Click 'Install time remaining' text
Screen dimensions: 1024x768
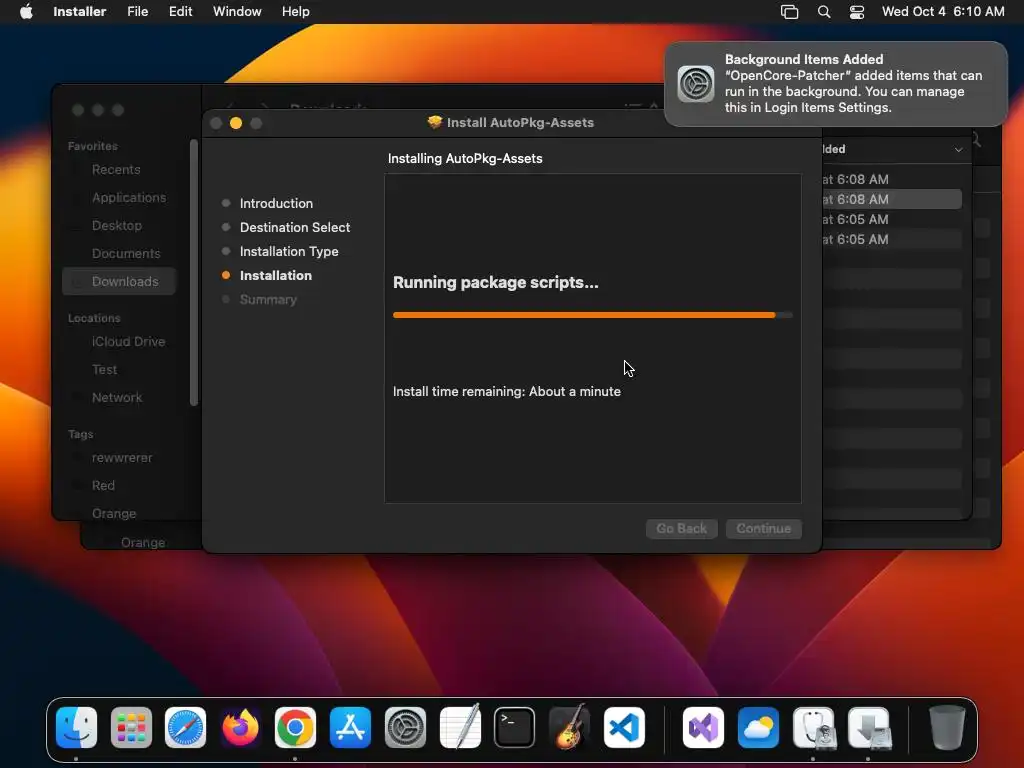[507, 391]
